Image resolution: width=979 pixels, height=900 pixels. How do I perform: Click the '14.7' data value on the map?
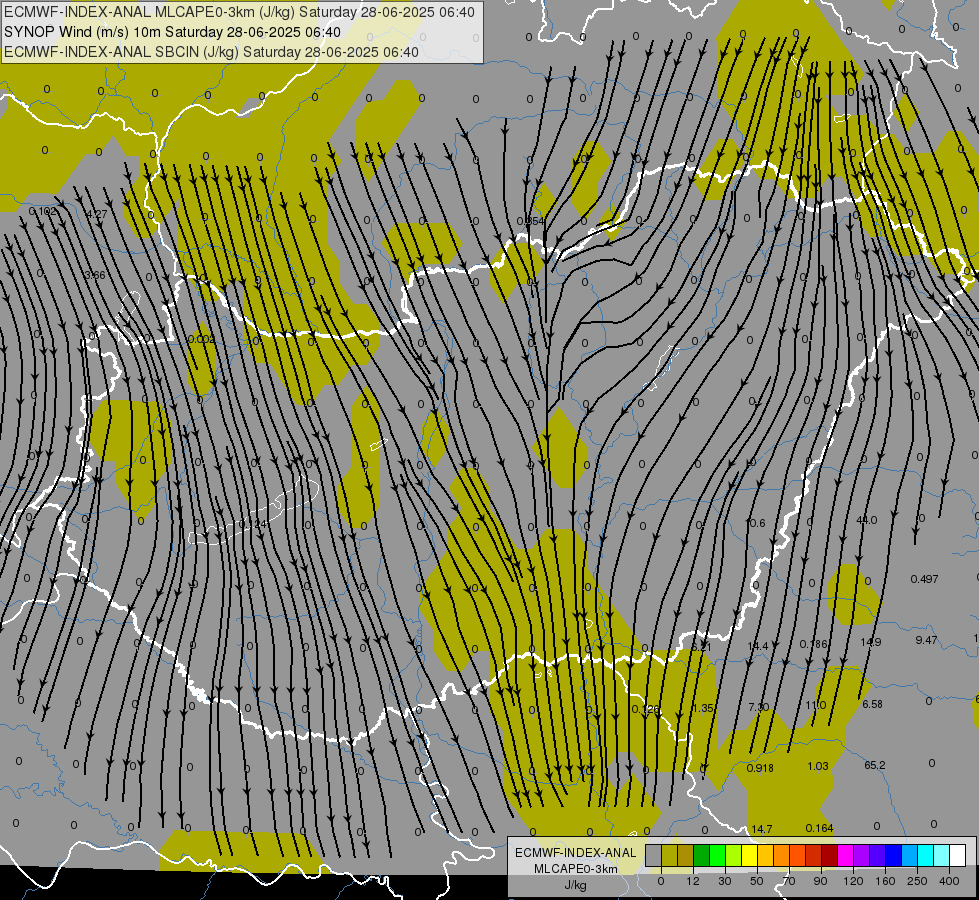762,829
